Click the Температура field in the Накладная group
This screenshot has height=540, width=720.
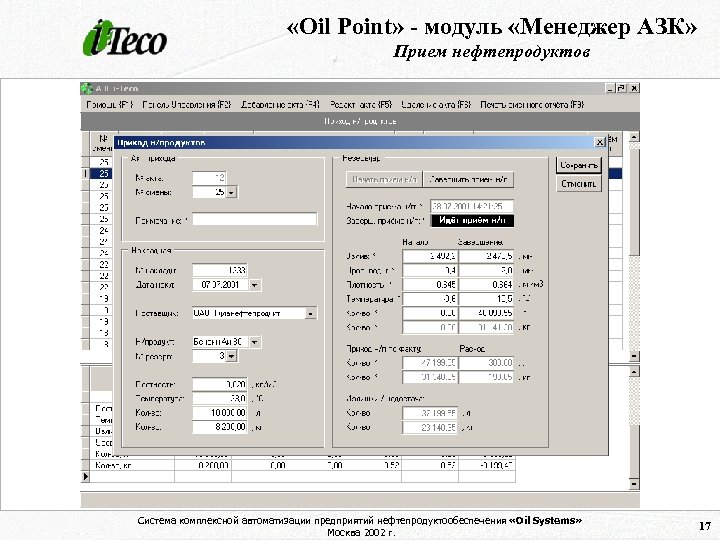[220, 398]
